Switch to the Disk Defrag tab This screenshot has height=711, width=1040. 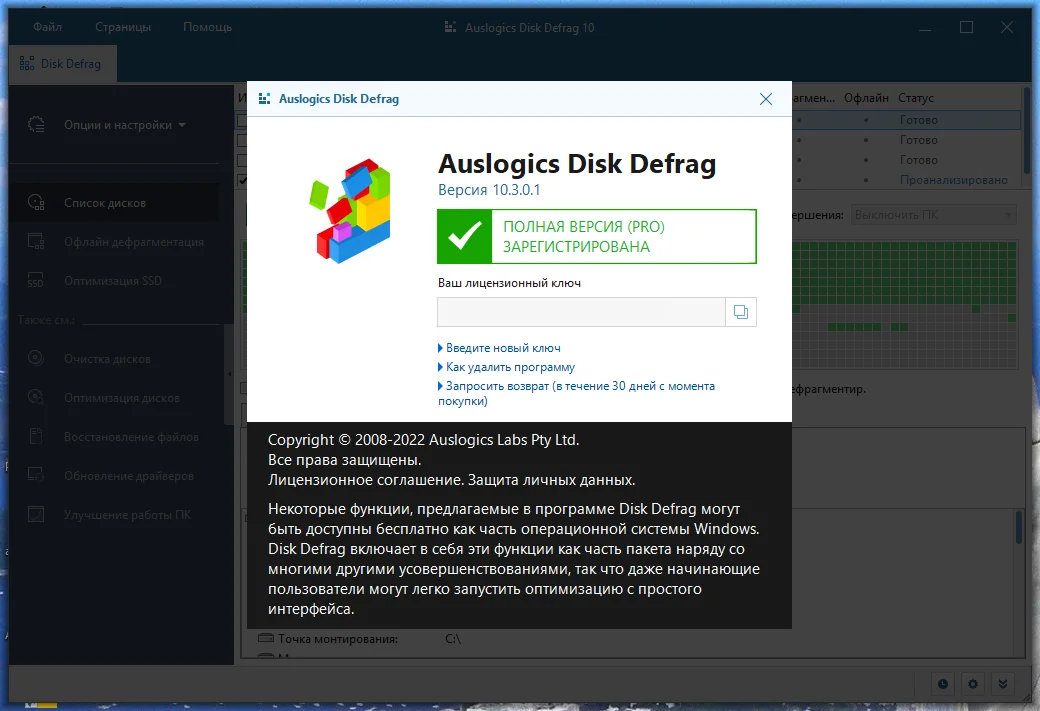coord(62,64)
